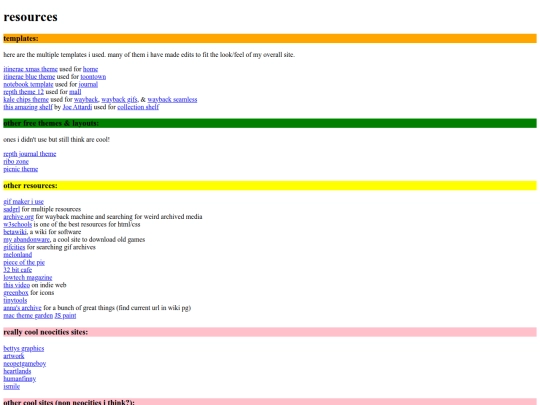The image size is (540, 405).
Task: Click the green other free themes heading
Action: click(270, 123)
